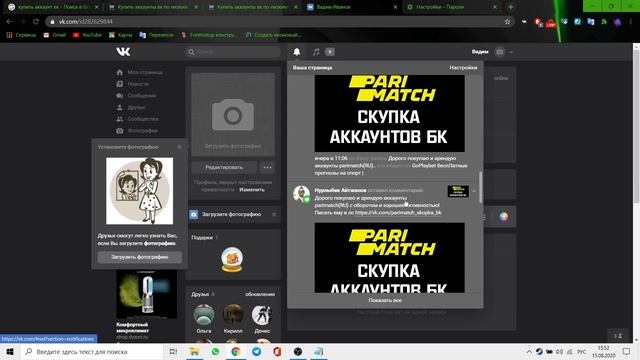Image resolution: width=640 pixels, height=360 pixels.
Task: Switch to the Настройки browser tab
Action: pos(451,7)
